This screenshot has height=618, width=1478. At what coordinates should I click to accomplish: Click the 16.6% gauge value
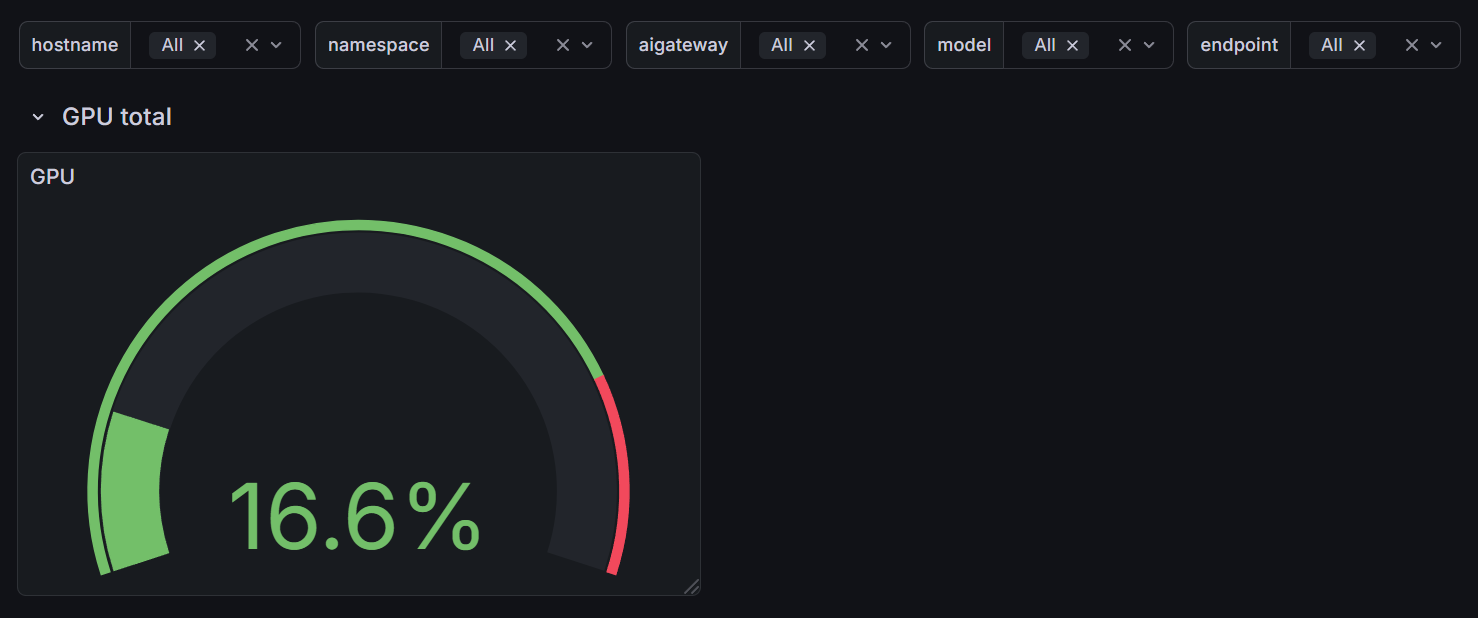pyautogui.click(x=355, y=517)
